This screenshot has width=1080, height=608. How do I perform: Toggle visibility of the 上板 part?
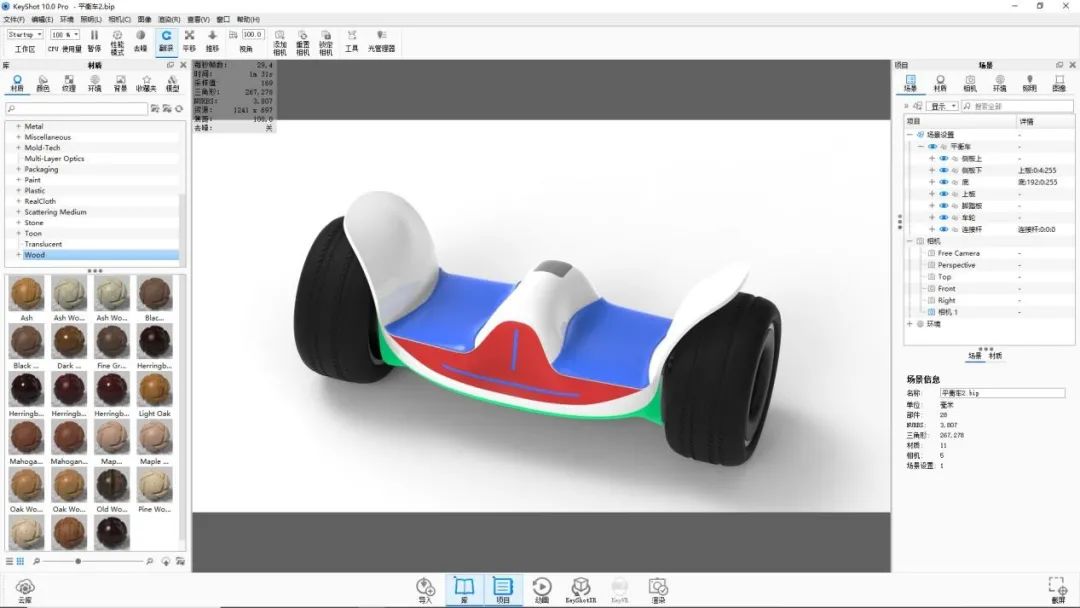(943, 194)
